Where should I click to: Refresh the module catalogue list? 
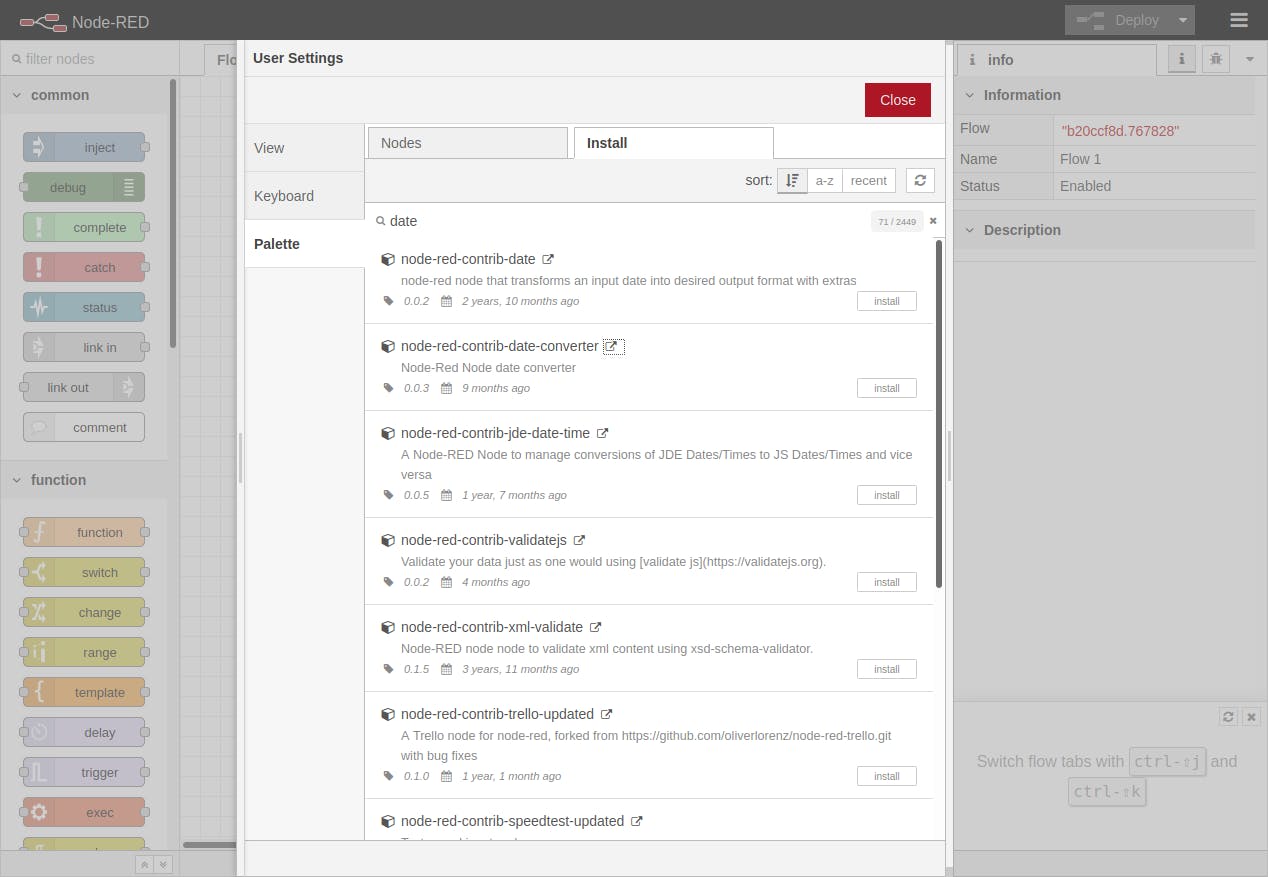pos(920,181)
